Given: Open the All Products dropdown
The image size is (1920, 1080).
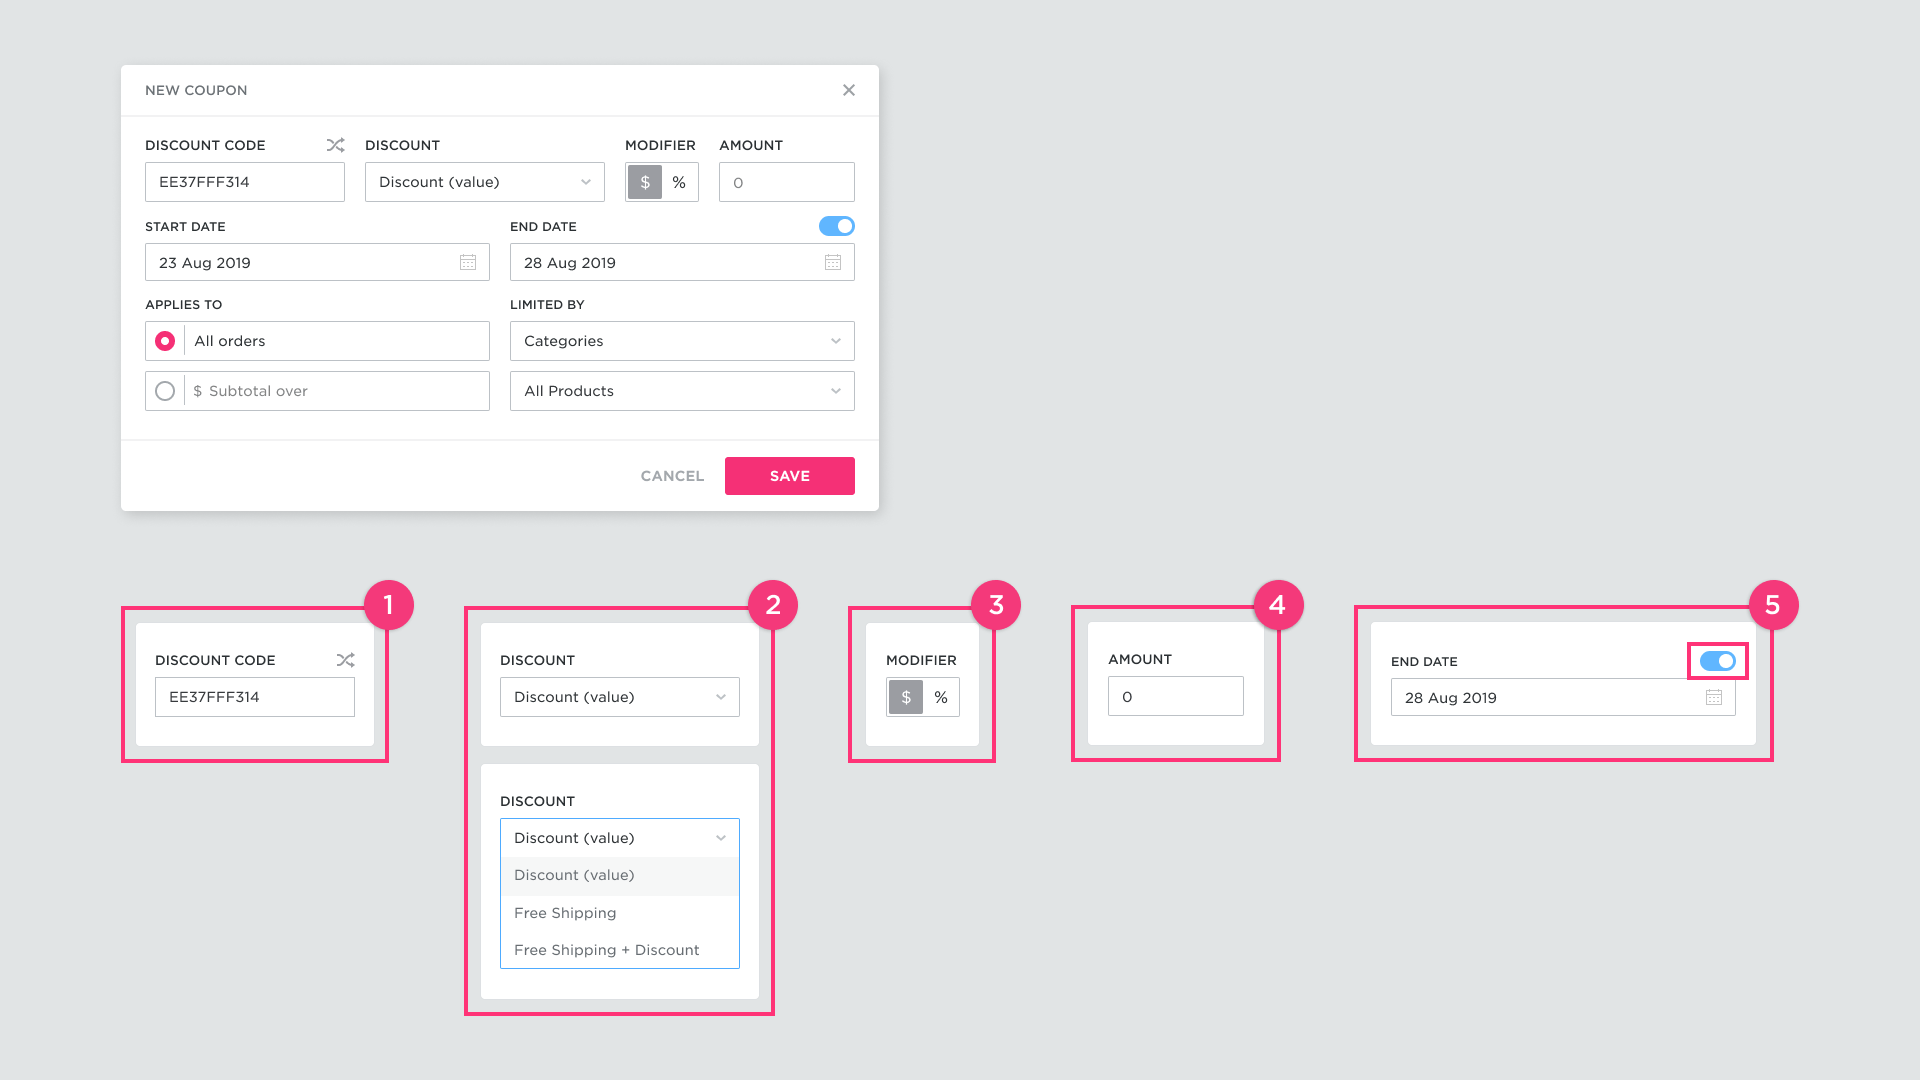Looking at the screenshot, I should 682,391.
